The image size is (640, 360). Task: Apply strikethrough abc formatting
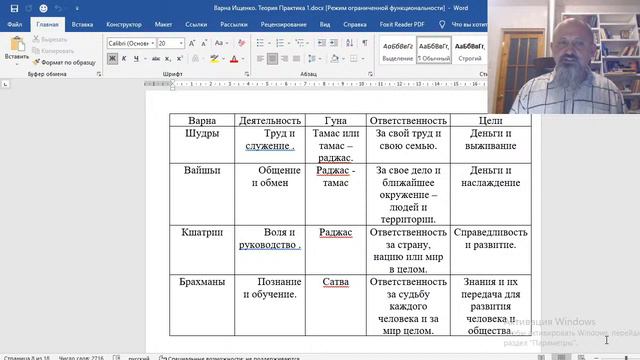[156, 59]
